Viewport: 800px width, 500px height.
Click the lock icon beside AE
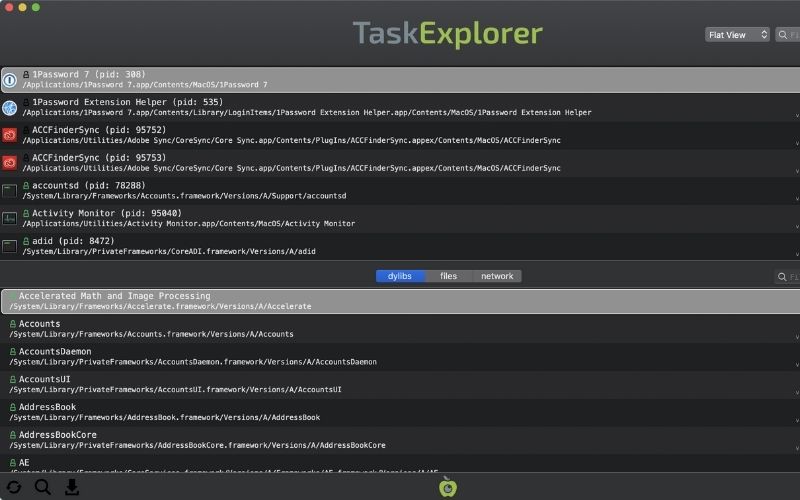[x=13, y=463]
